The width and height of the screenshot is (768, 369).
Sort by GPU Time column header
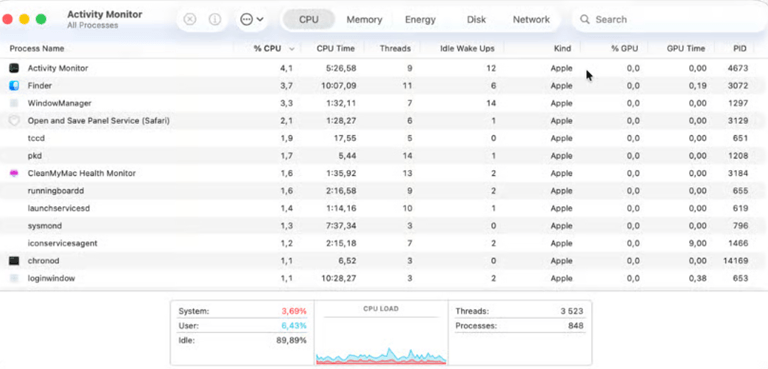tap(686, 49)
